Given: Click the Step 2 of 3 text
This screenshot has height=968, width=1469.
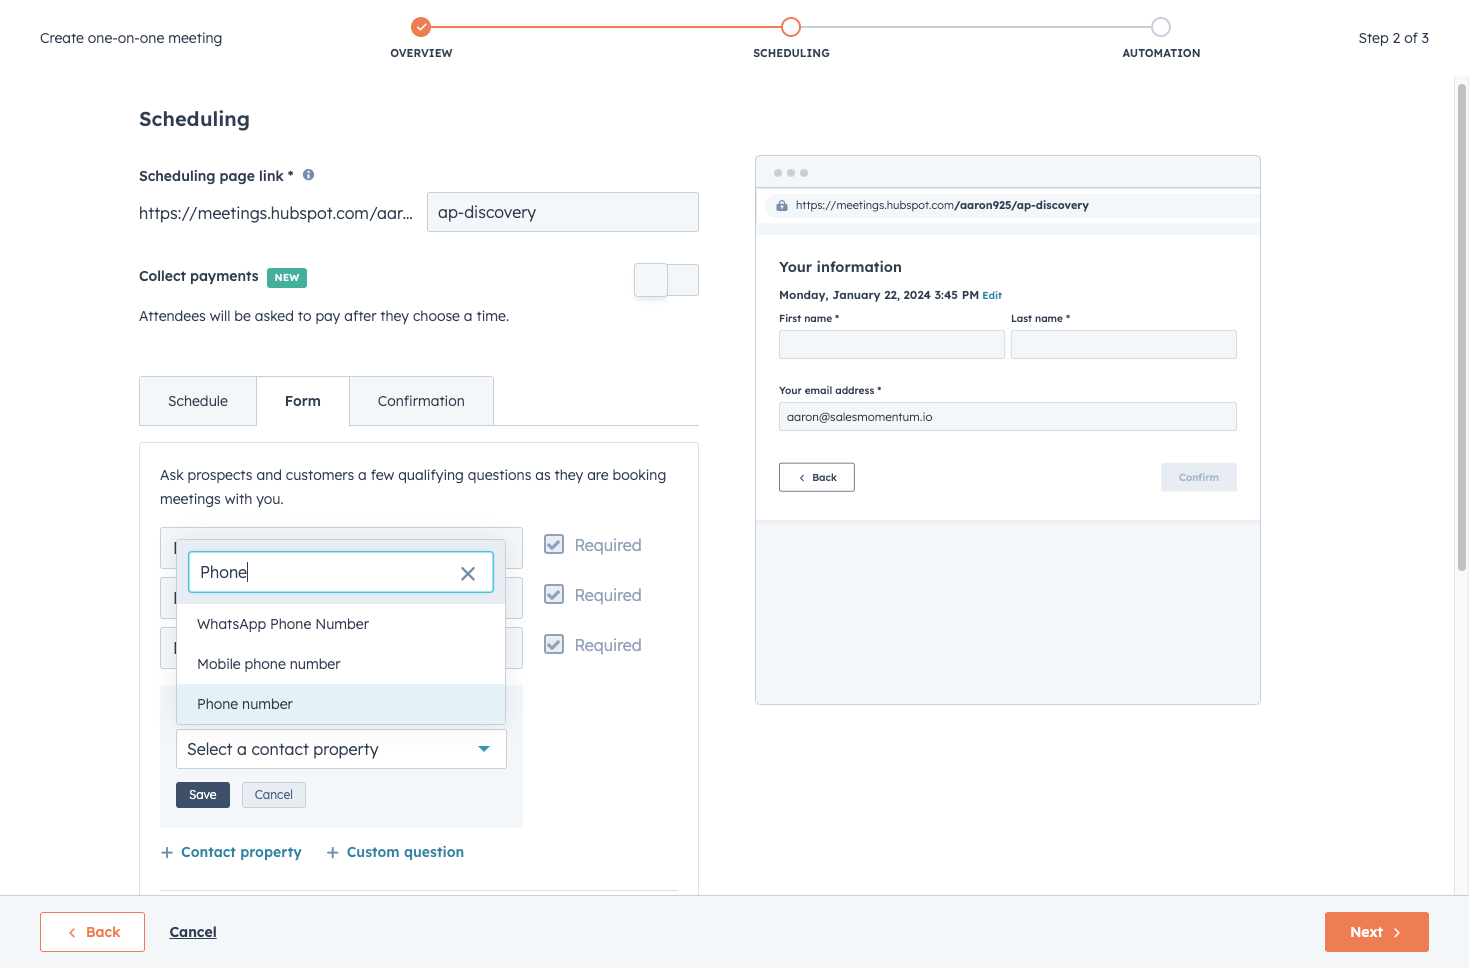Looking at the screenshot, I should (1393, 38).
